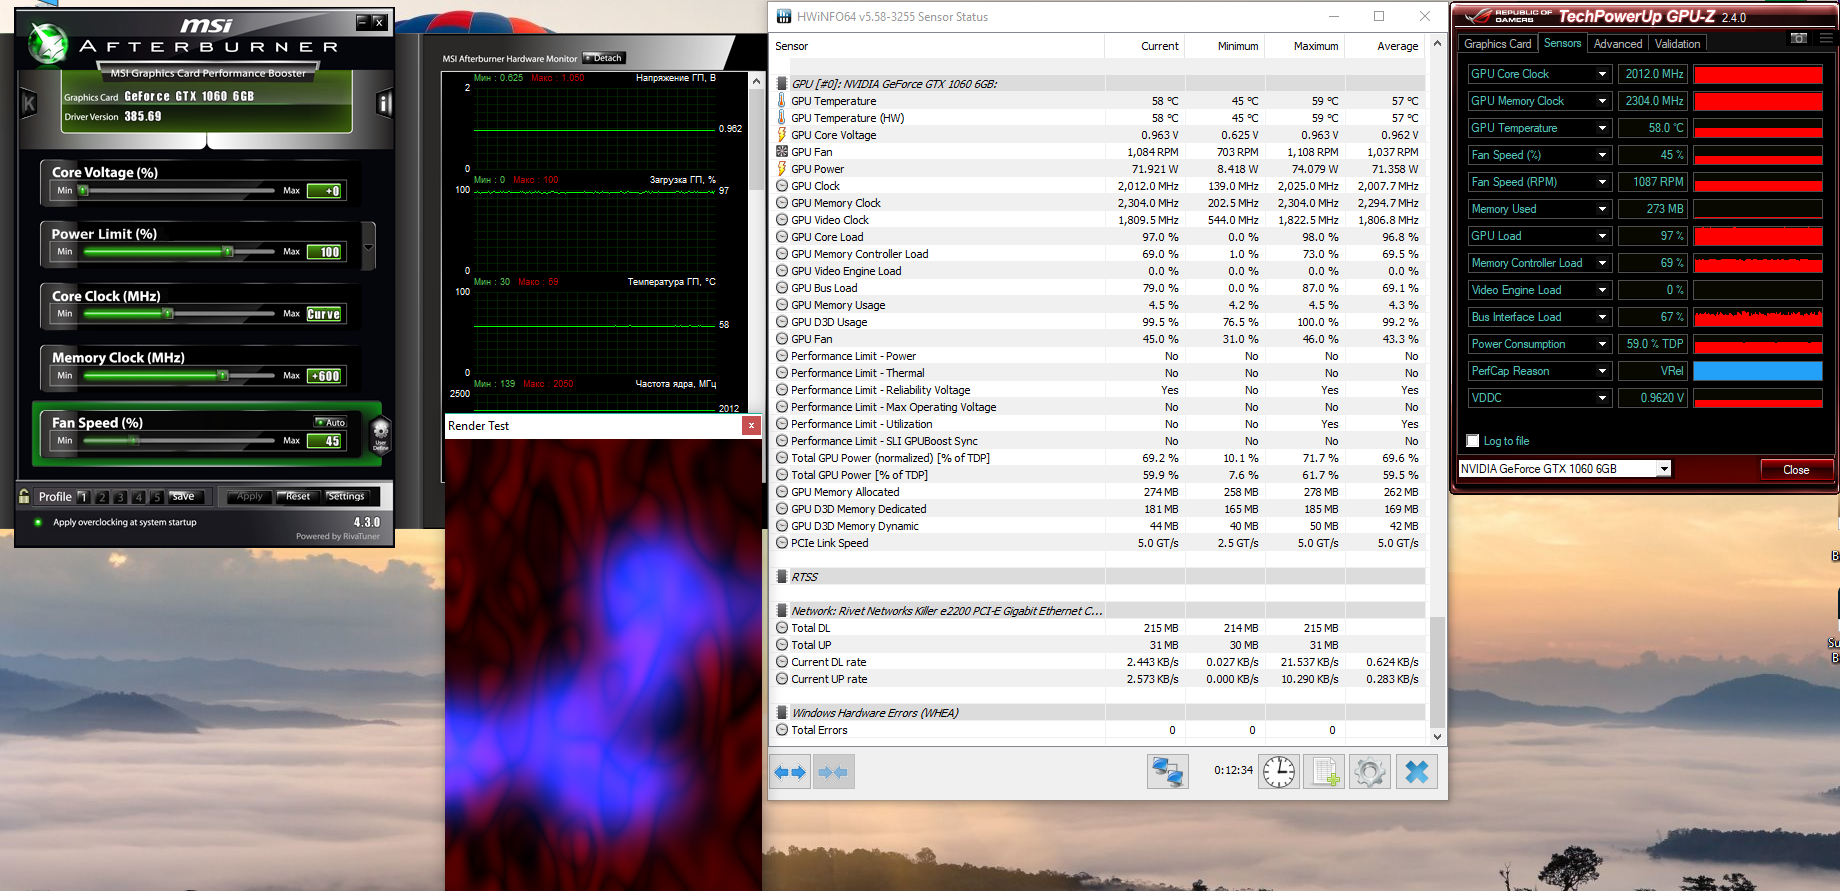Click the blue X close-sensors icon in HWiNFO
This screenshot has height=891, width=1840.
point(1417,772)
